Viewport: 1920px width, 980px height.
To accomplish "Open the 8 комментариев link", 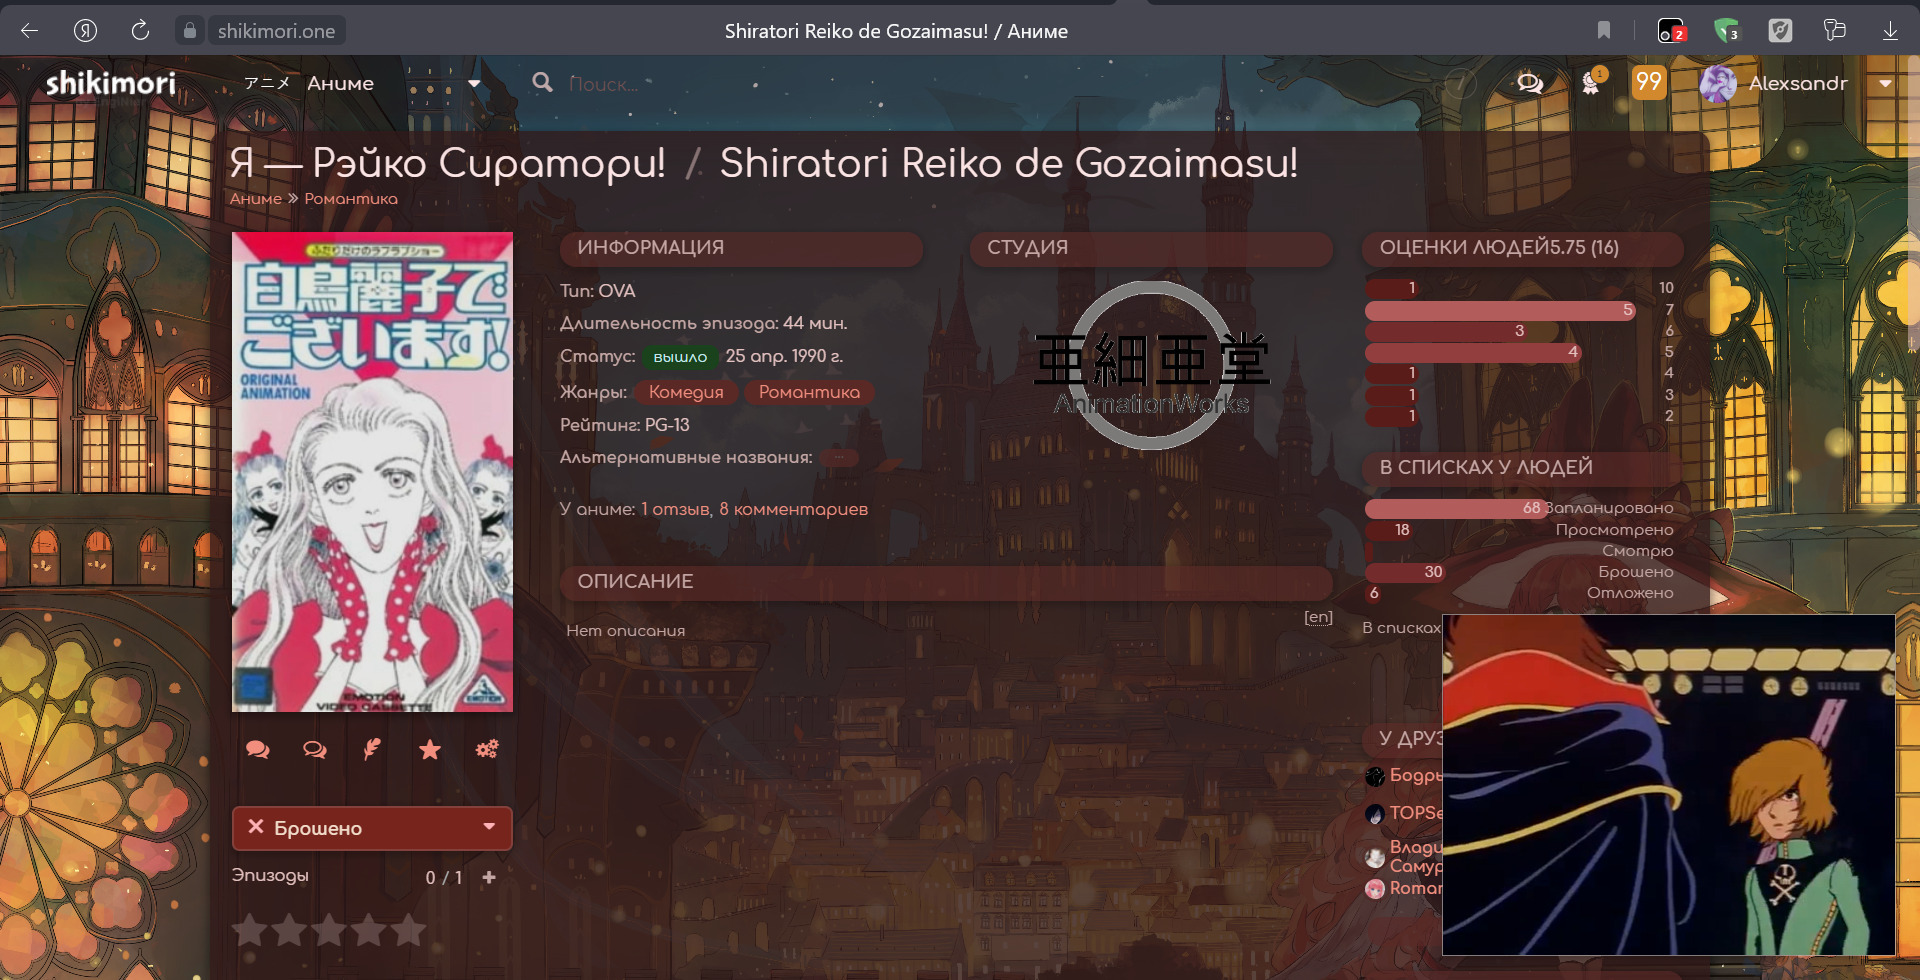I will [793, 509].
